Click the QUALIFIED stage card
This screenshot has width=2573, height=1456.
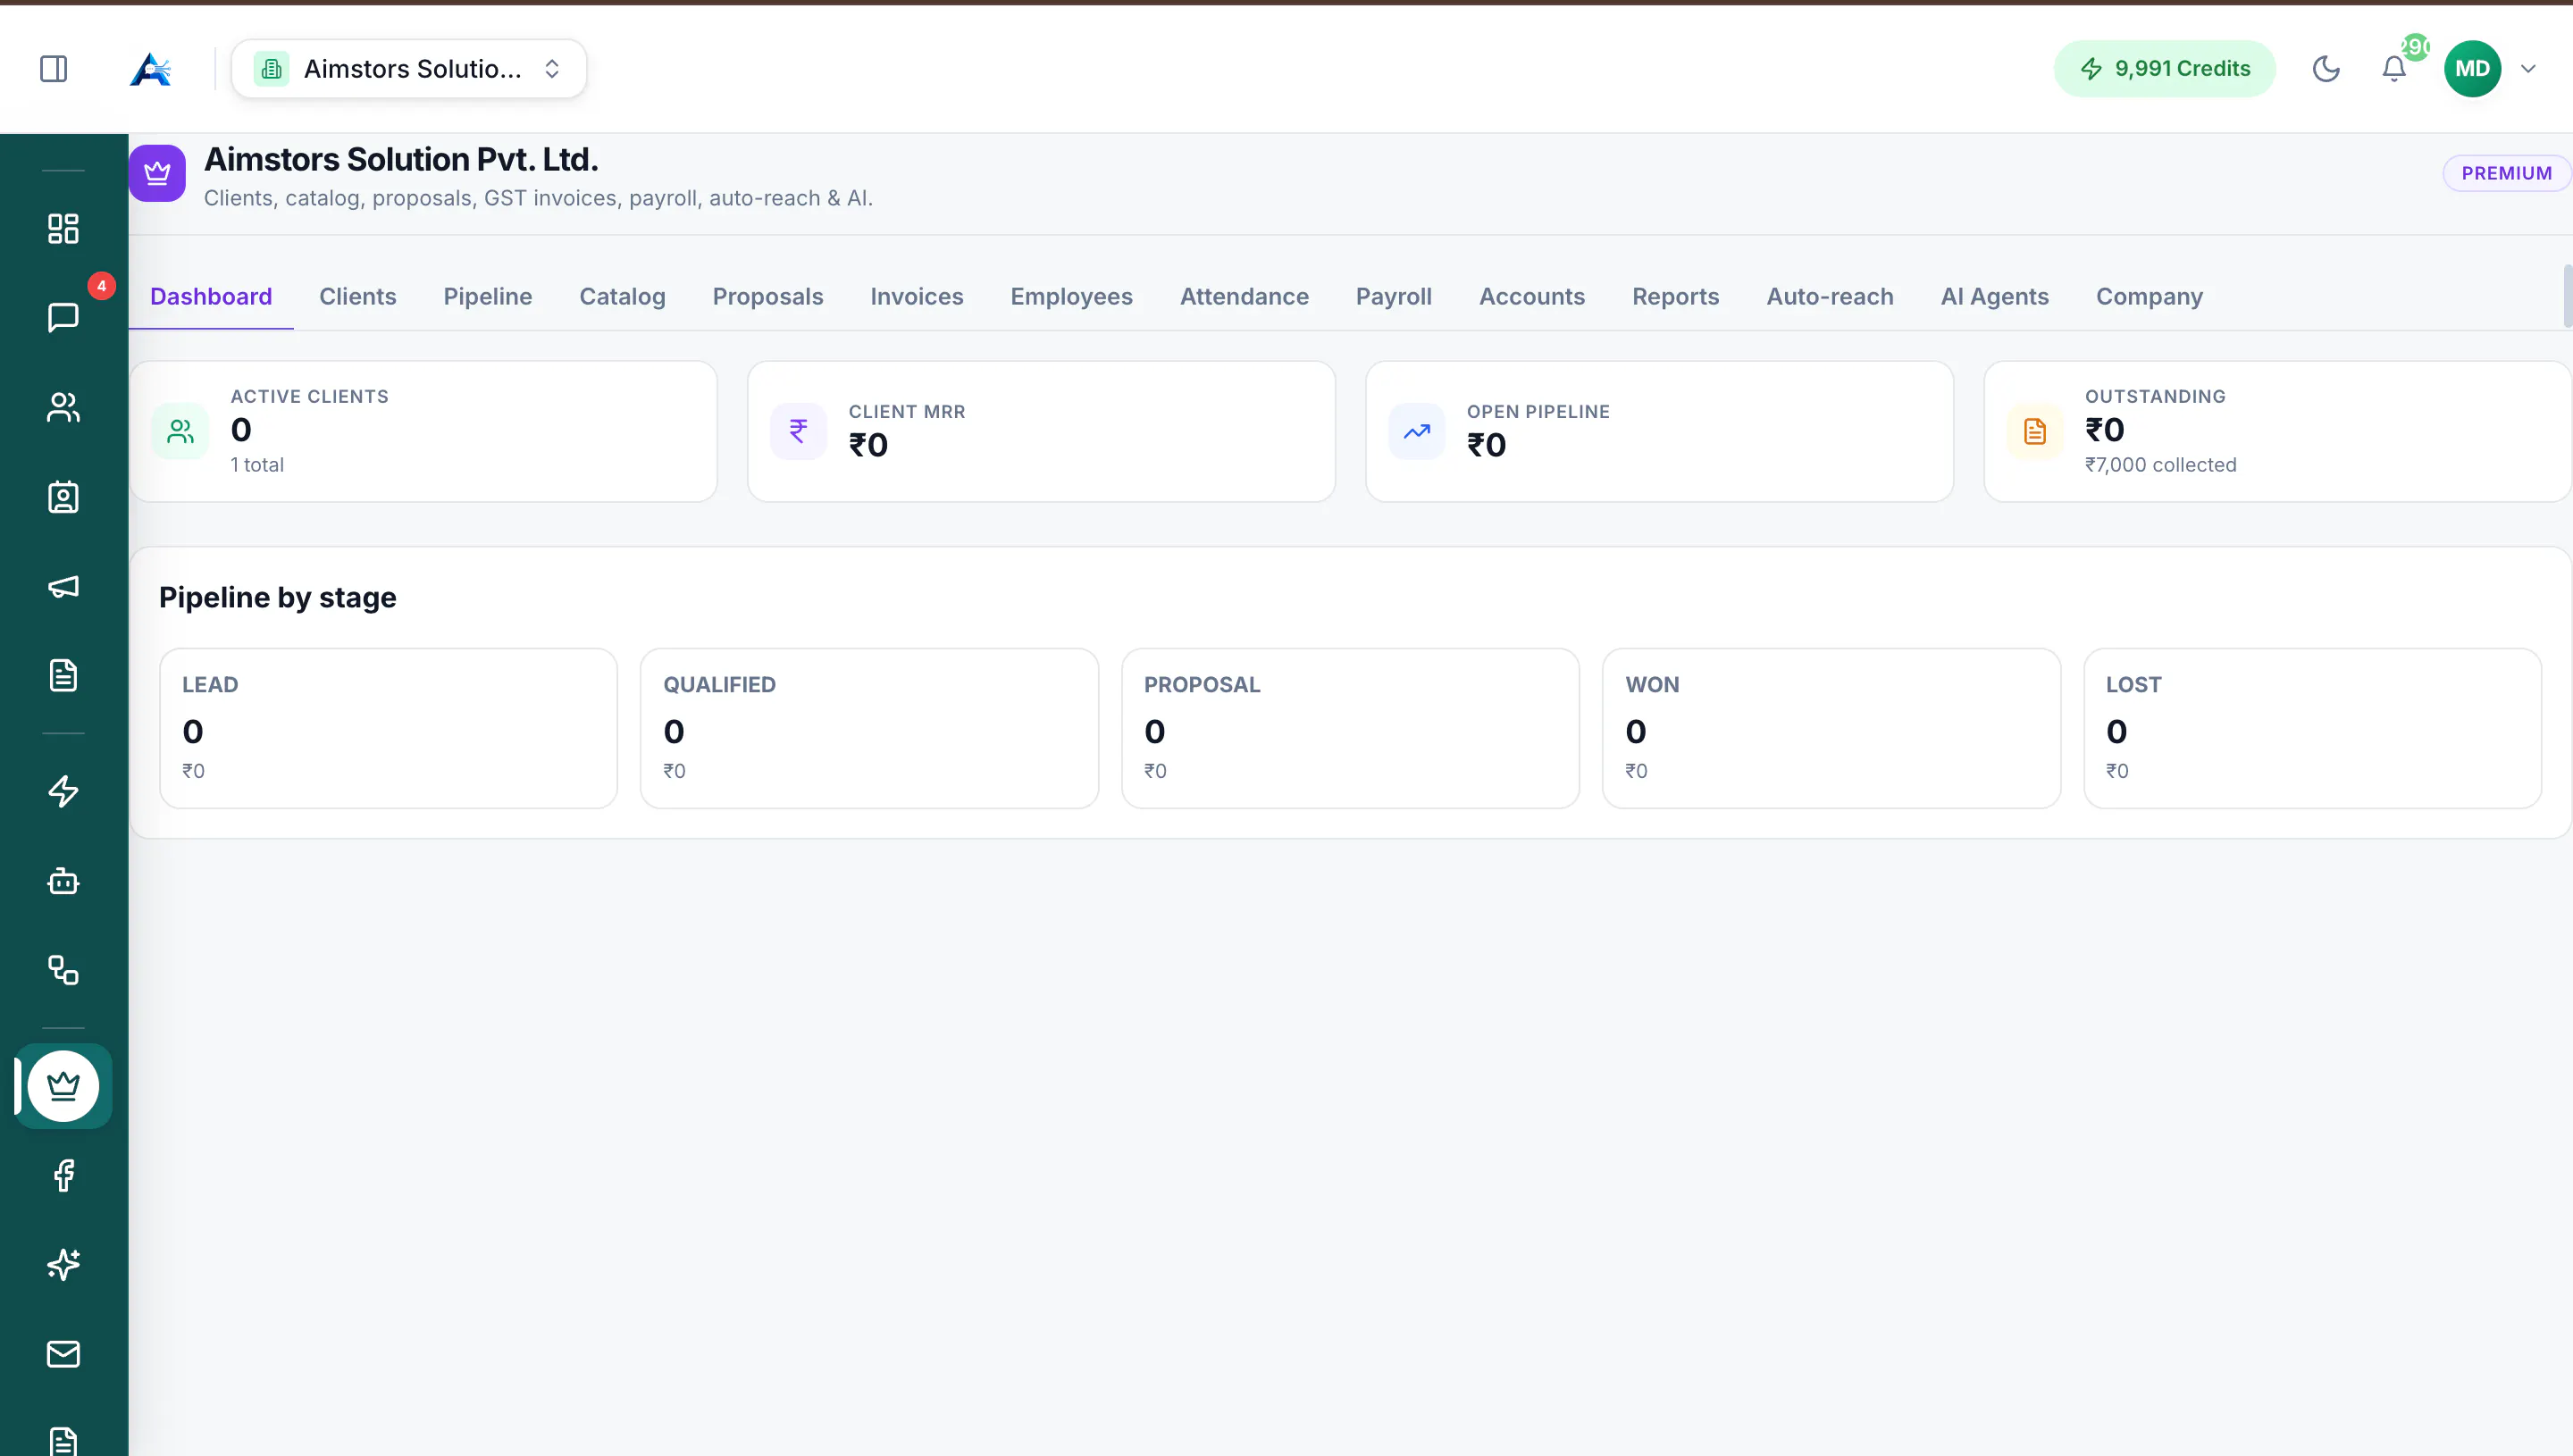(x=870, y=728)
